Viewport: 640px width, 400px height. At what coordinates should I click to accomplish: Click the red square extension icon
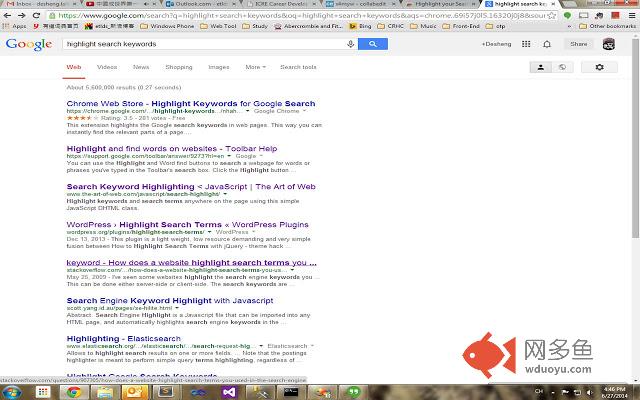[615, 16]
